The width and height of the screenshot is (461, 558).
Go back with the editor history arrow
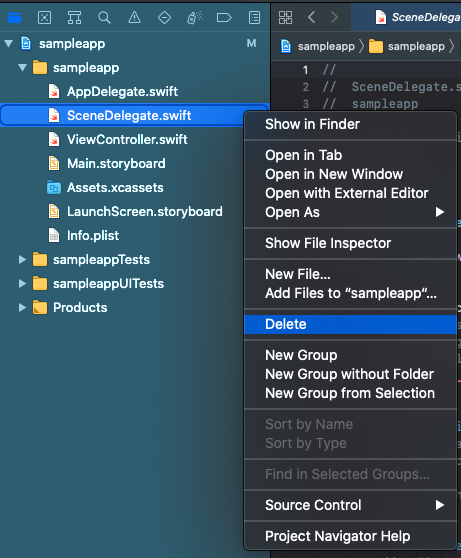click(x=311, y=17)
